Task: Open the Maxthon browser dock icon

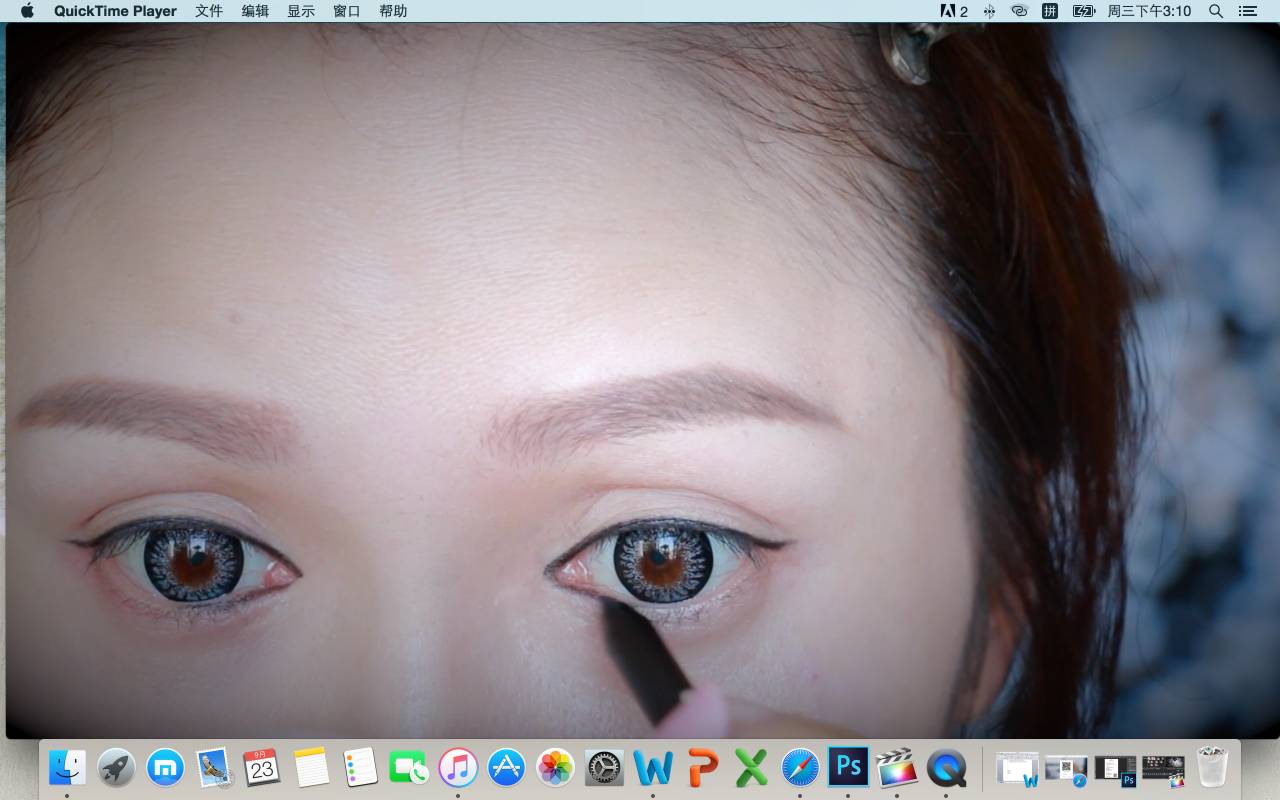Action: pyautogui.click(x=165, y=768)
